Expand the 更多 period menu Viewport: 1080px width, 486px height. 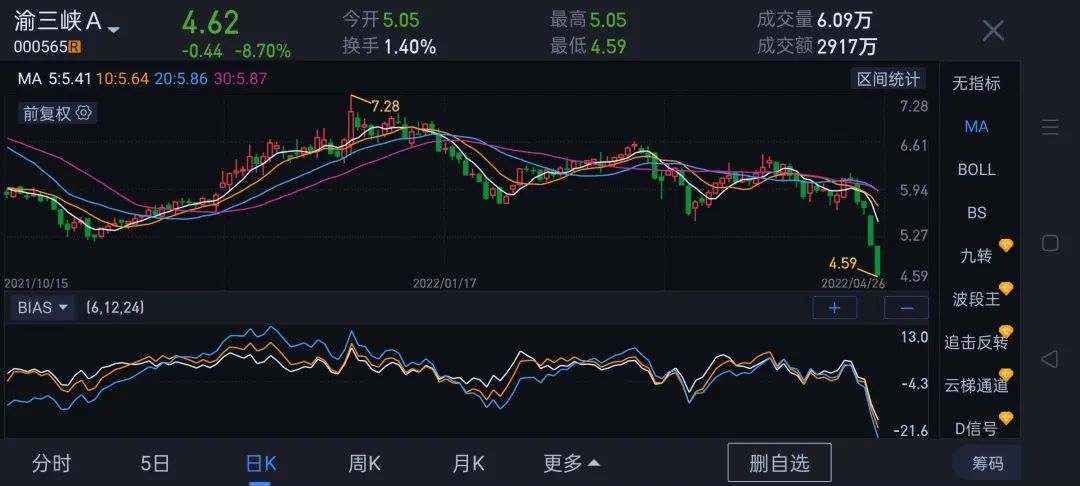pos(571,463)
